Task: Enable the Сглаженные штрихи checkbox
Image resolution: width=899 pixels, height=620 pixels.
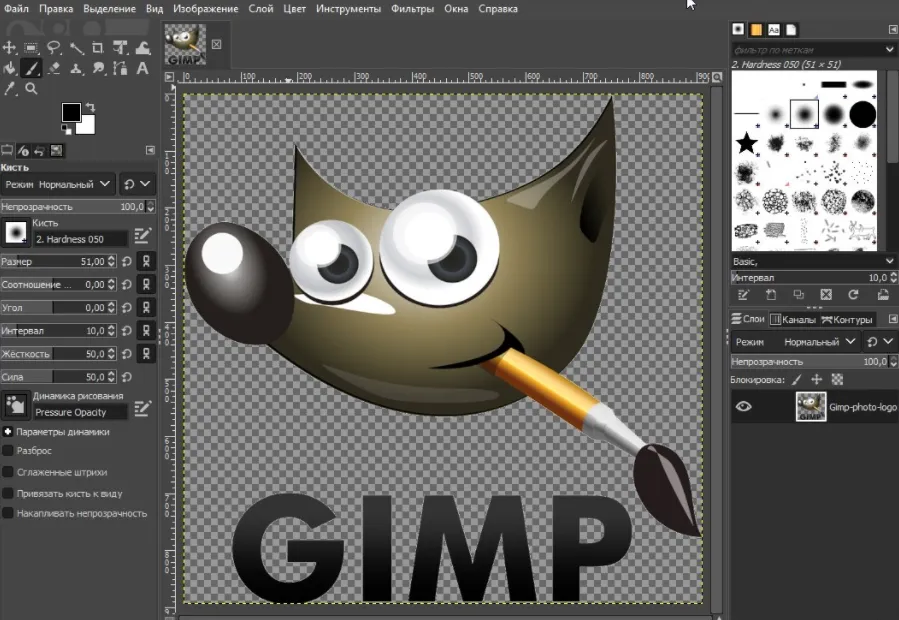Action: 8,472
